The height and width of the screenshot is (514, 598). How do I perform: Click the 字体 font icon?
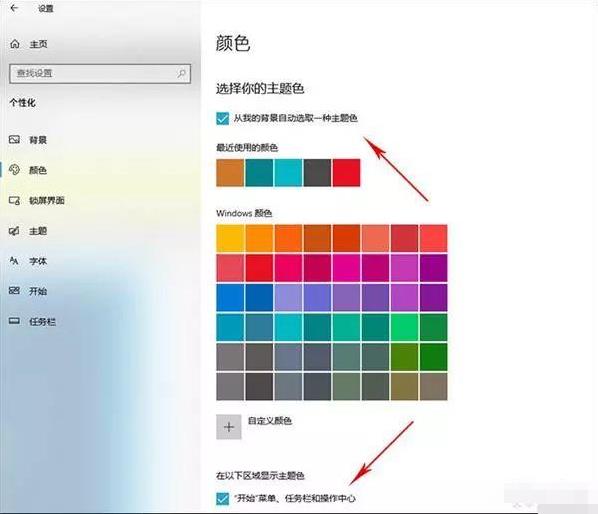tap(14, 261)
